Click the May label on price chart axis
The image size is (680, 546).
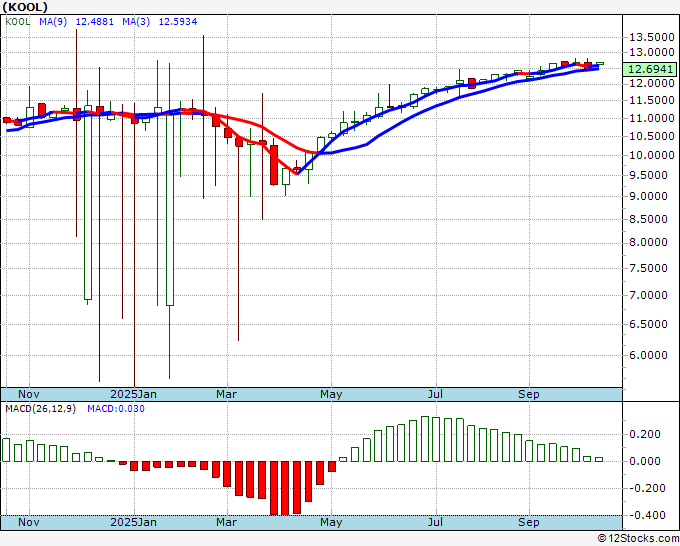click(331, 394)
